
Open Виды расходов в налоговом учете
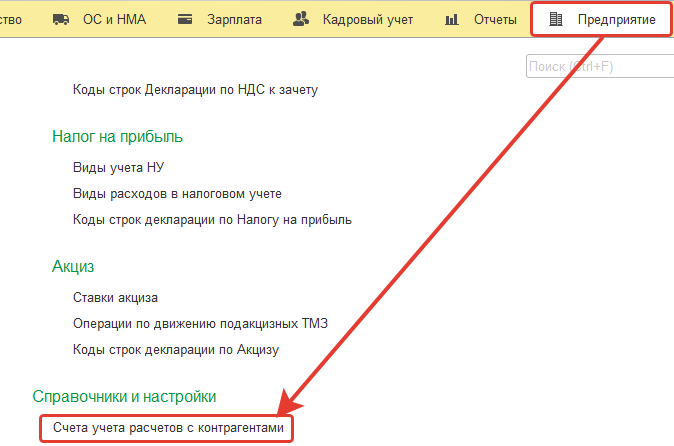pos(177,193)
